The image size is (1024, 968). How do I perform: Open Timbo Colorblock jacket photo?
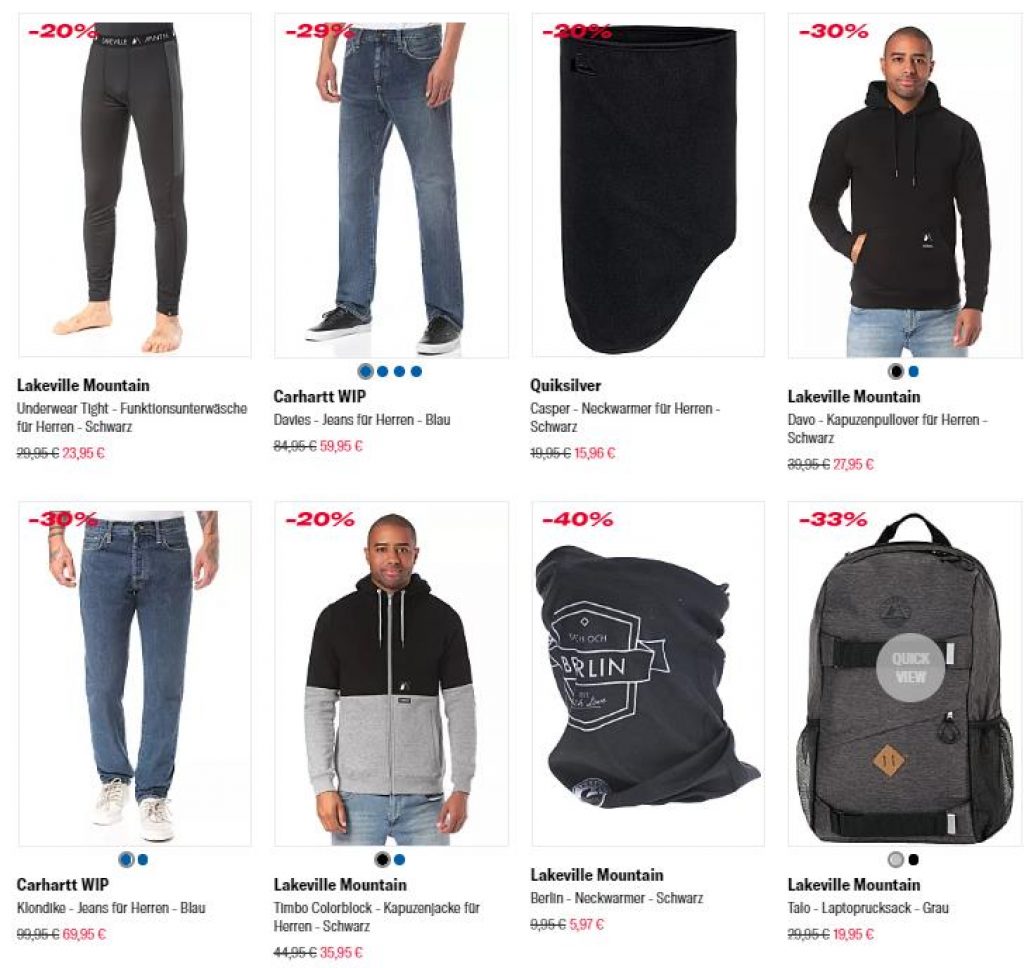[391, 674]
